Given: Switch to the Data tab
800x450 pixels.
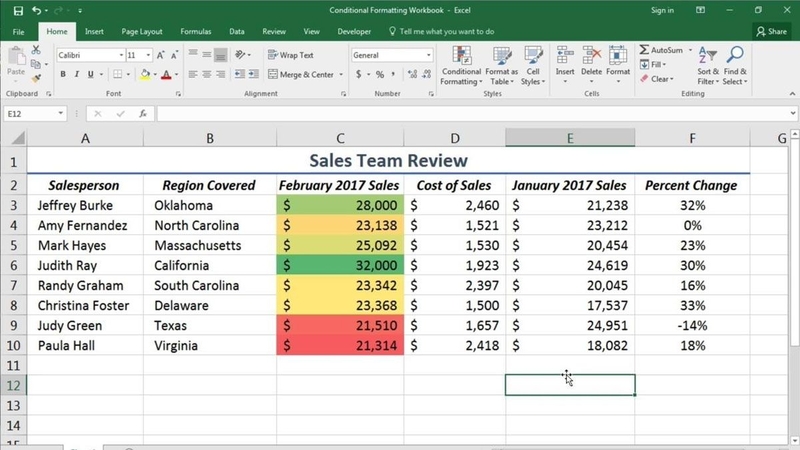Looking at the screenshot, I should (237, 32).
